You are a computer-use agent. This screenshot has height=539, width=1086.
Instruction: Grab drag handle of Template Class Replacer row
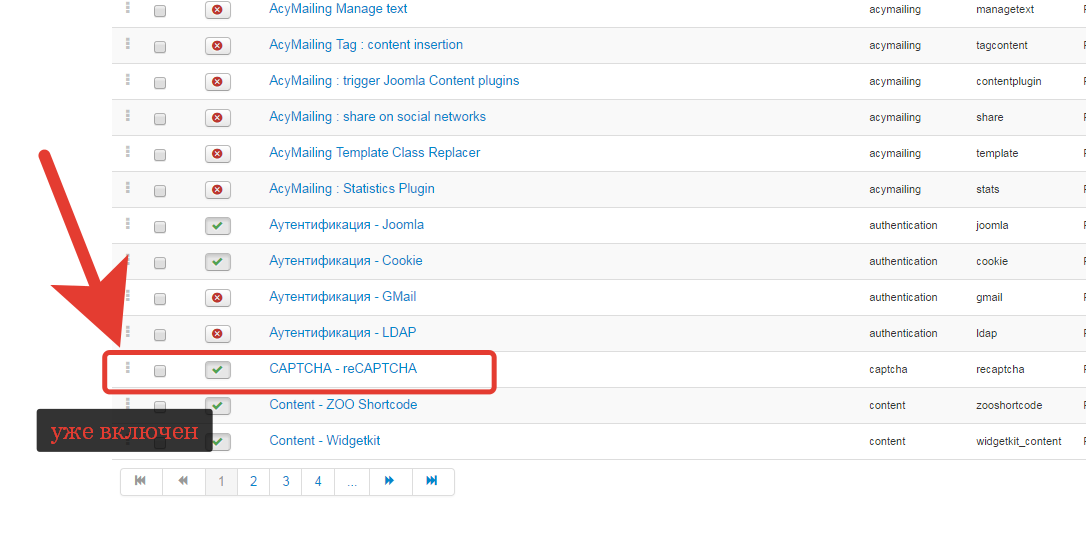click(x=127, y=151)
